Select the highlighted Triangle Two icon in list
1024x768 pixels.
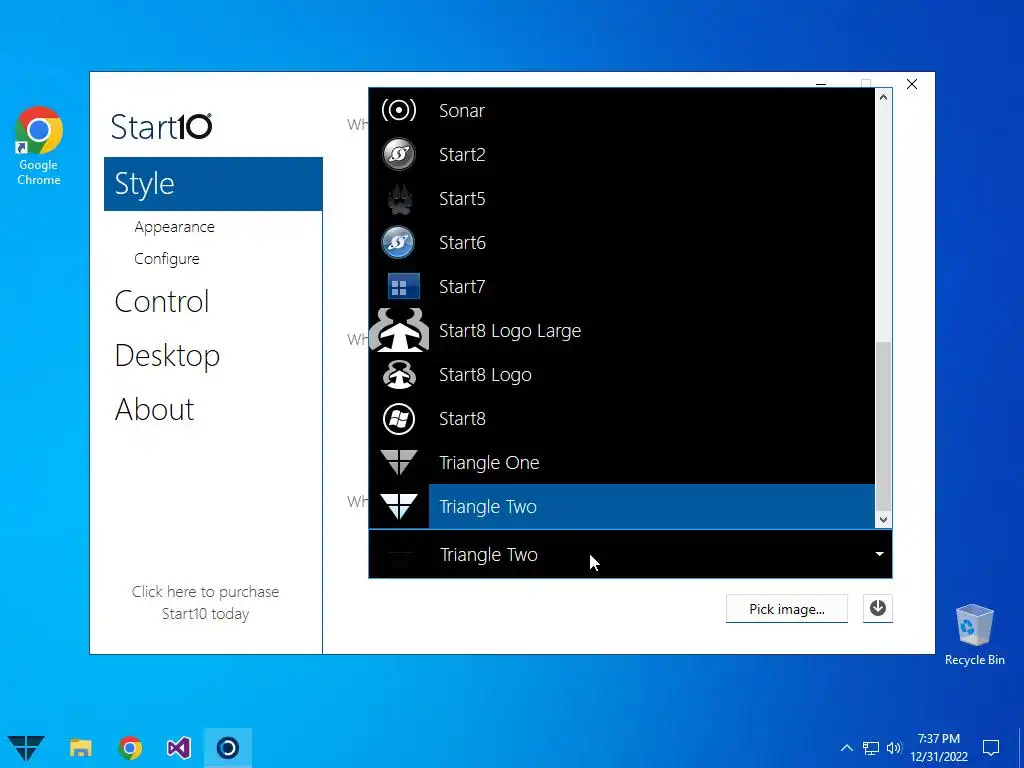pos(398,506)
